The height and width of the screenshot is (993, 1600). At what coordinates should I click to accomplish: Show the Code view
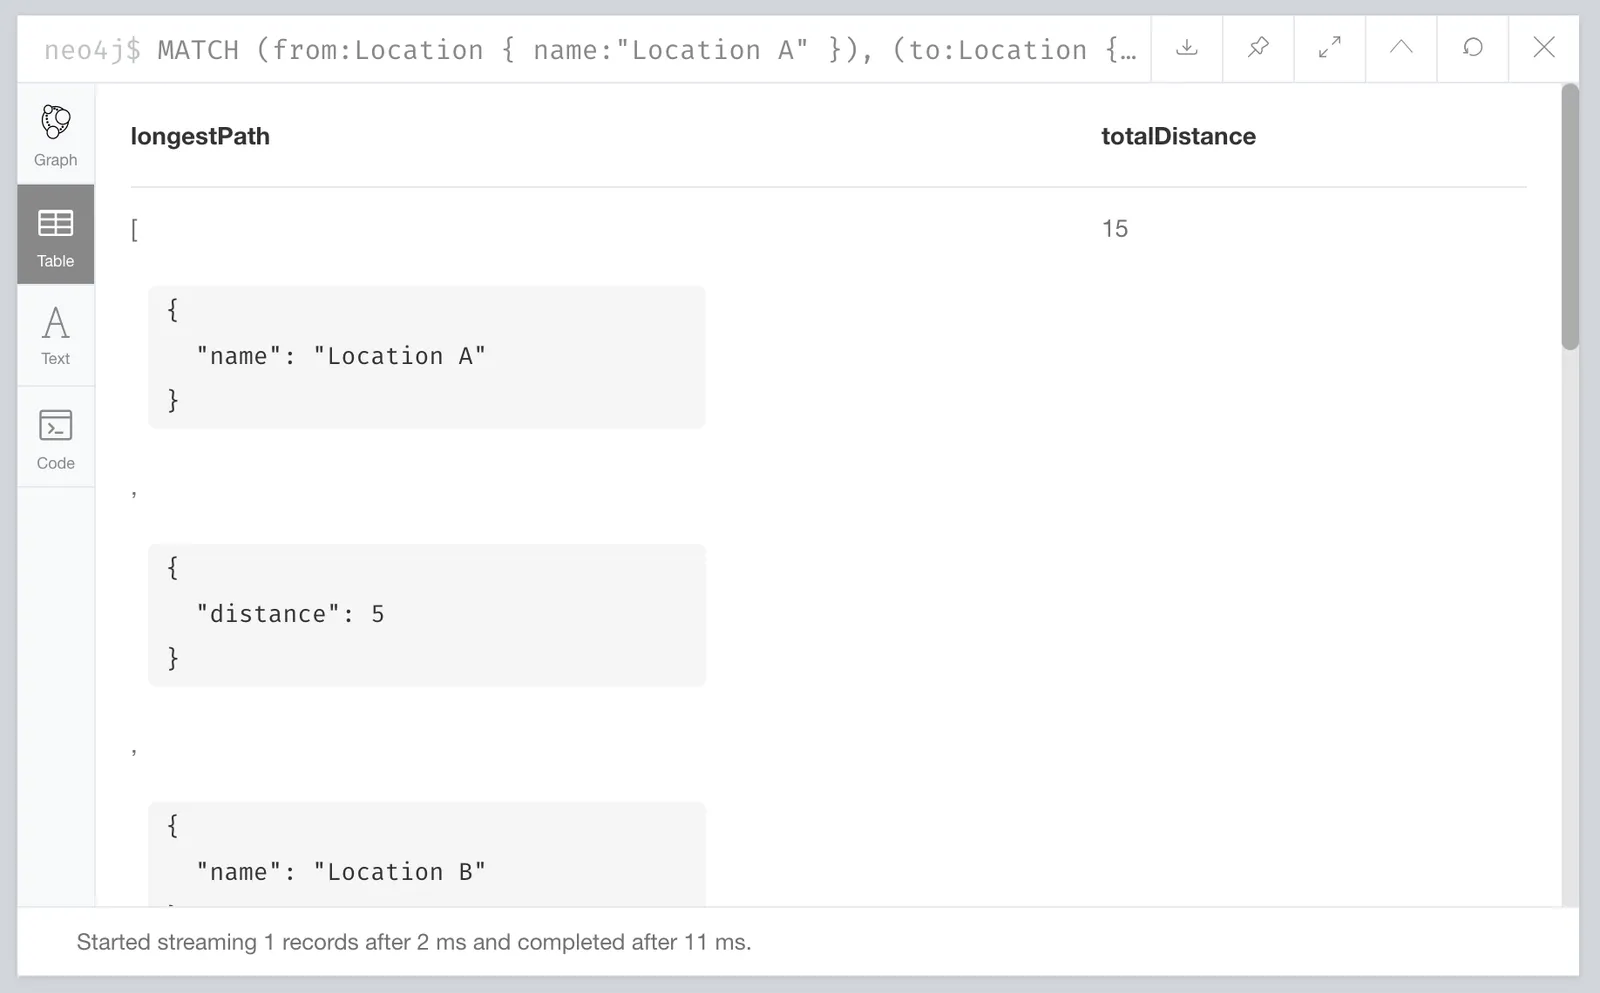click(56, 438)
